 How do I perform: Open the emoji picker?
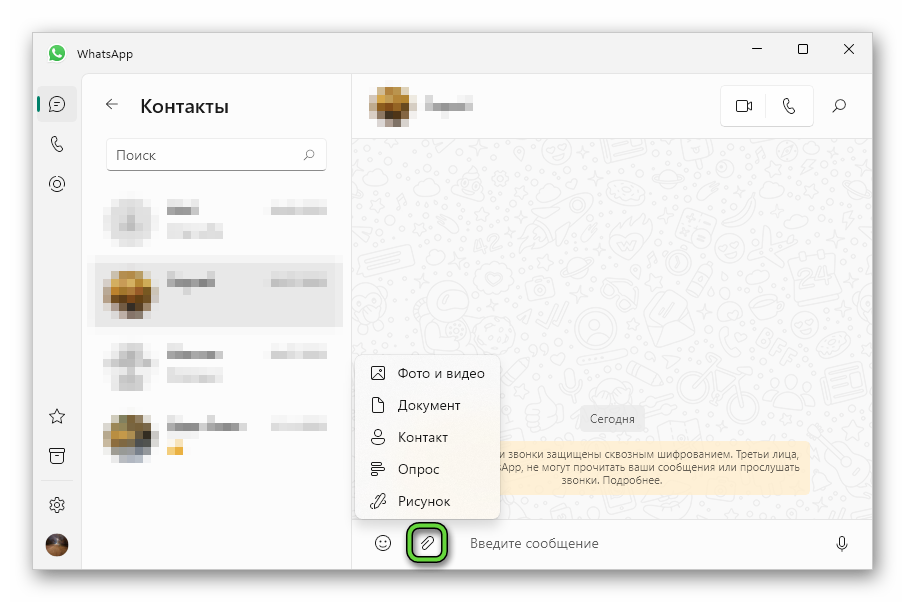point(383,543)
